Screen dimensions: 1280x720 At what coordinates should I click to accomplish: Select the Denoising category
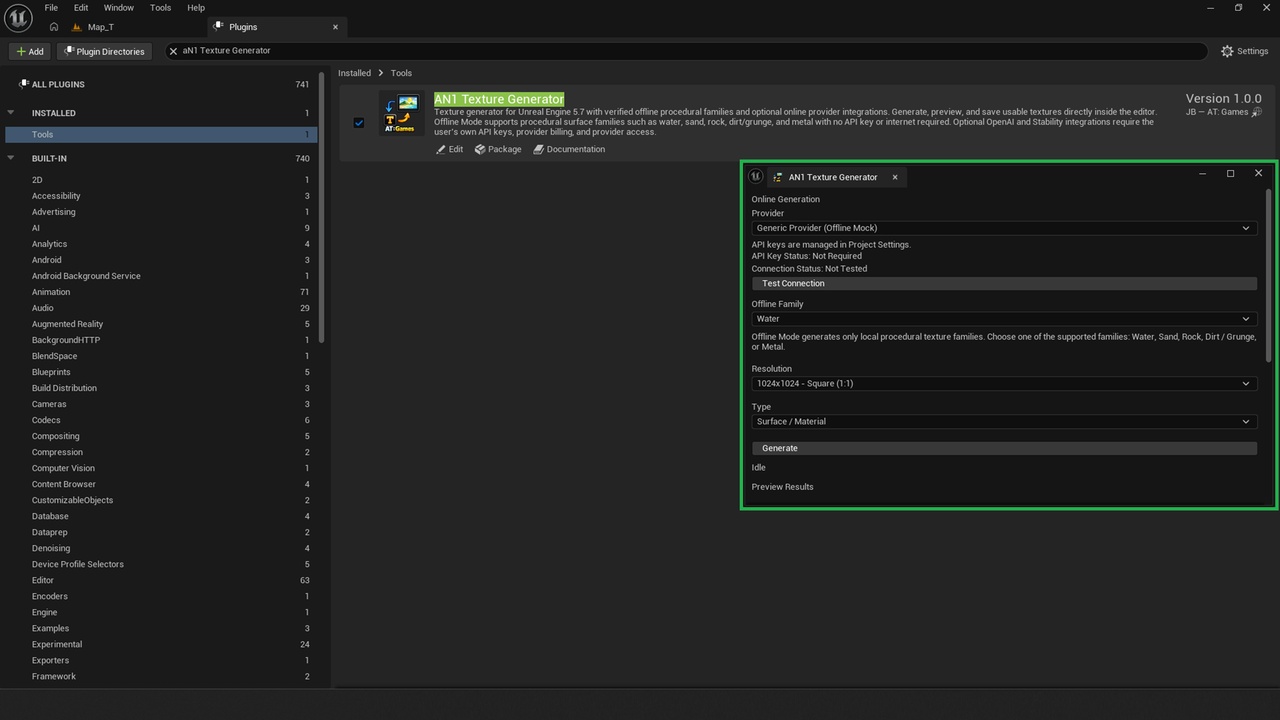tap(160, 548)
